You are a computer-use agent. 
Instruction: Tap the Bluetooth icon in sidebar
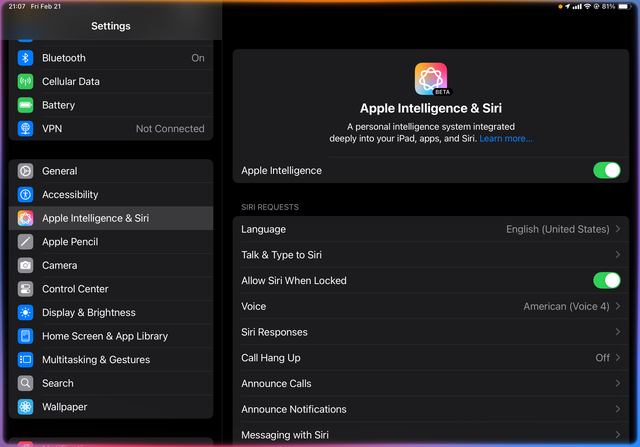point(25,58)
